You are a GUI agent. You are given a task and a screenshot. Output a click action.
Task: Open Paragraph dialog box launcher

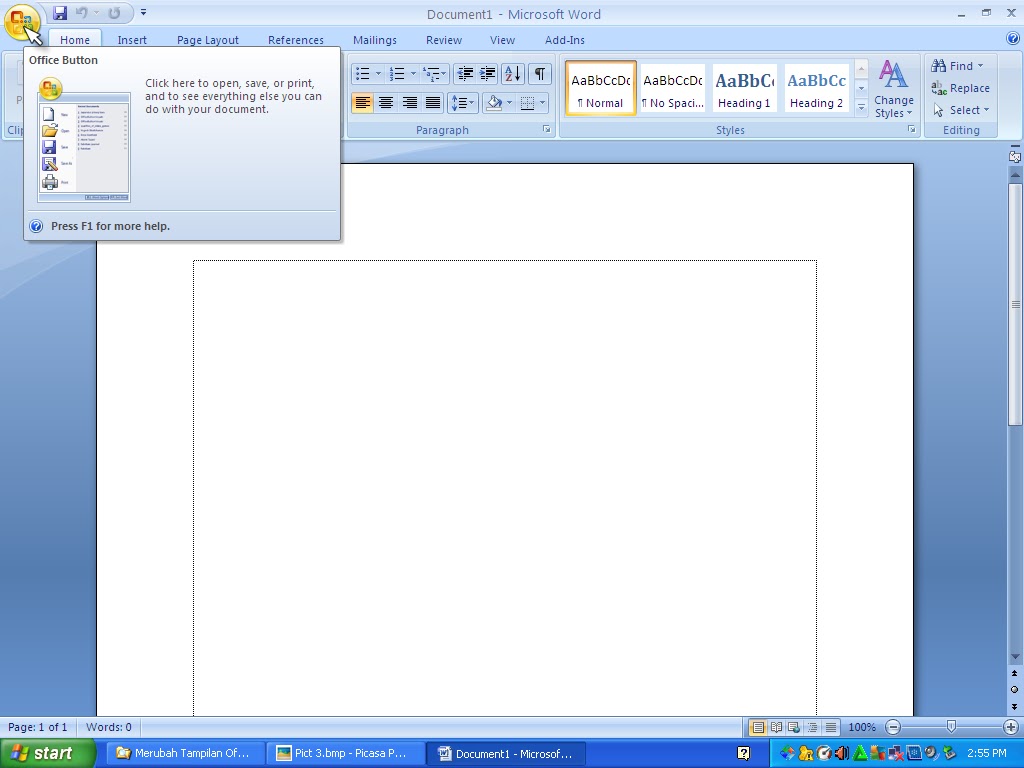point(547,130)
